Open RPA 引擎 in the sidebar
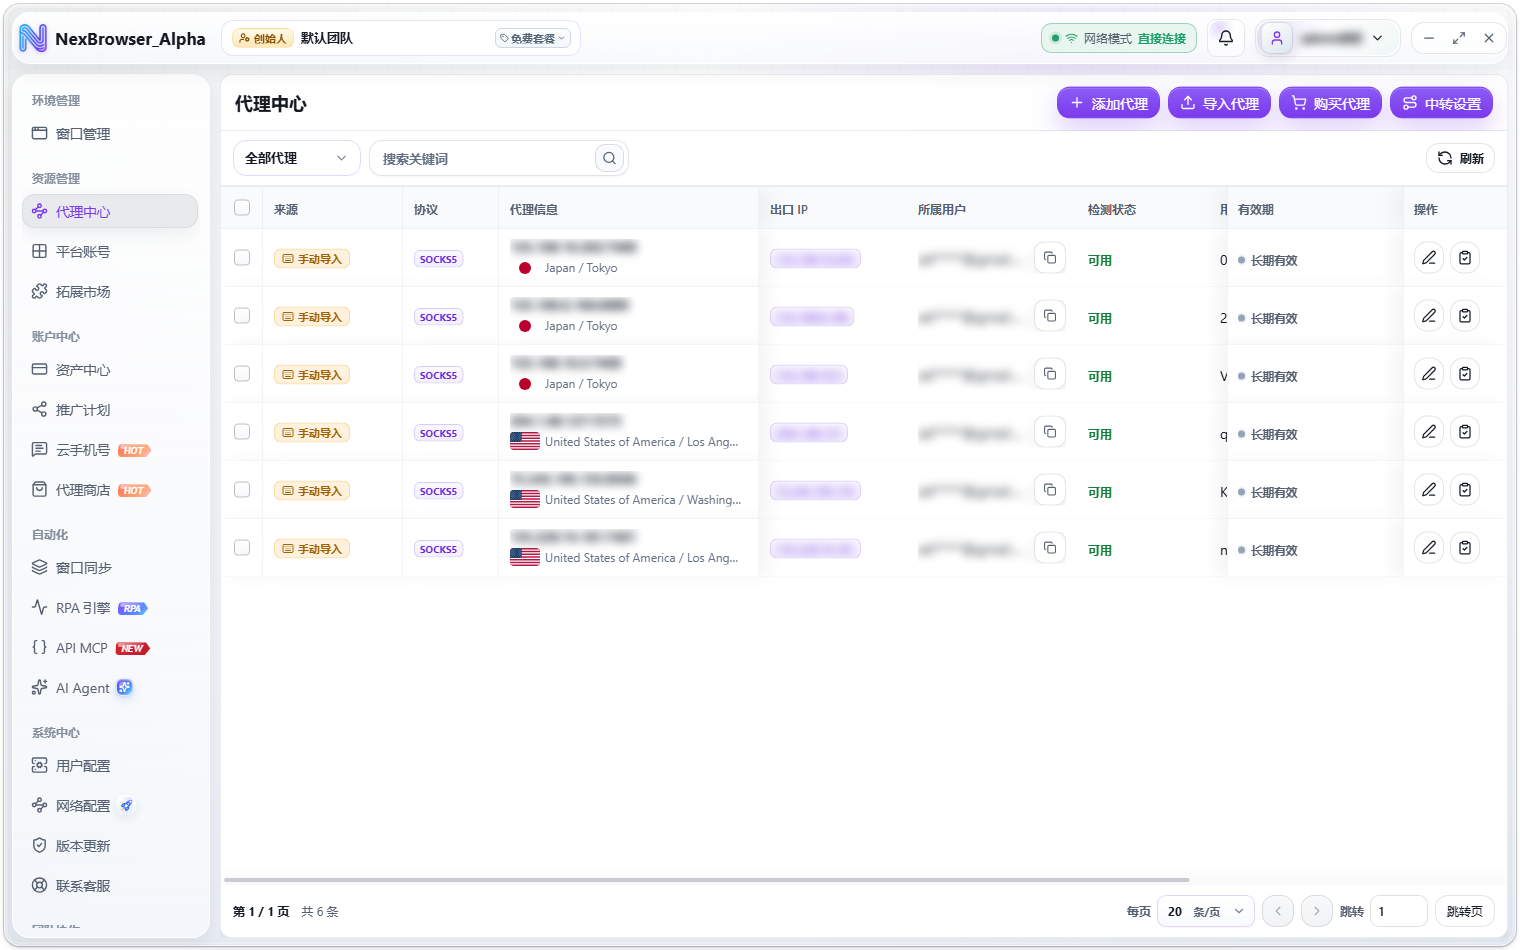Image resolution: width=1520 pixels, height=950 pixels. tap(110, 608)
